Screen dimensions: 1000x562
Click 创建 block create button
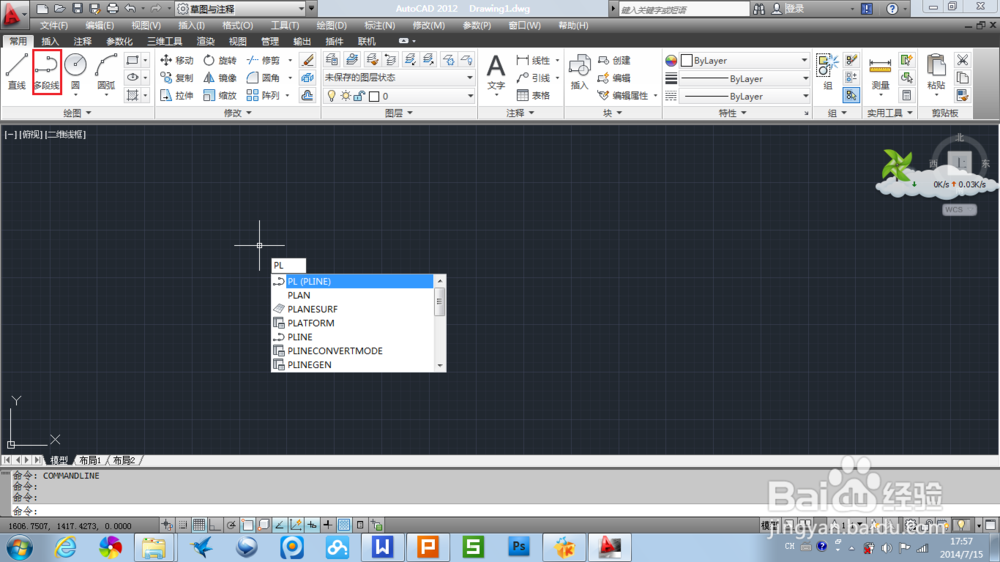(x=614, y=60)
